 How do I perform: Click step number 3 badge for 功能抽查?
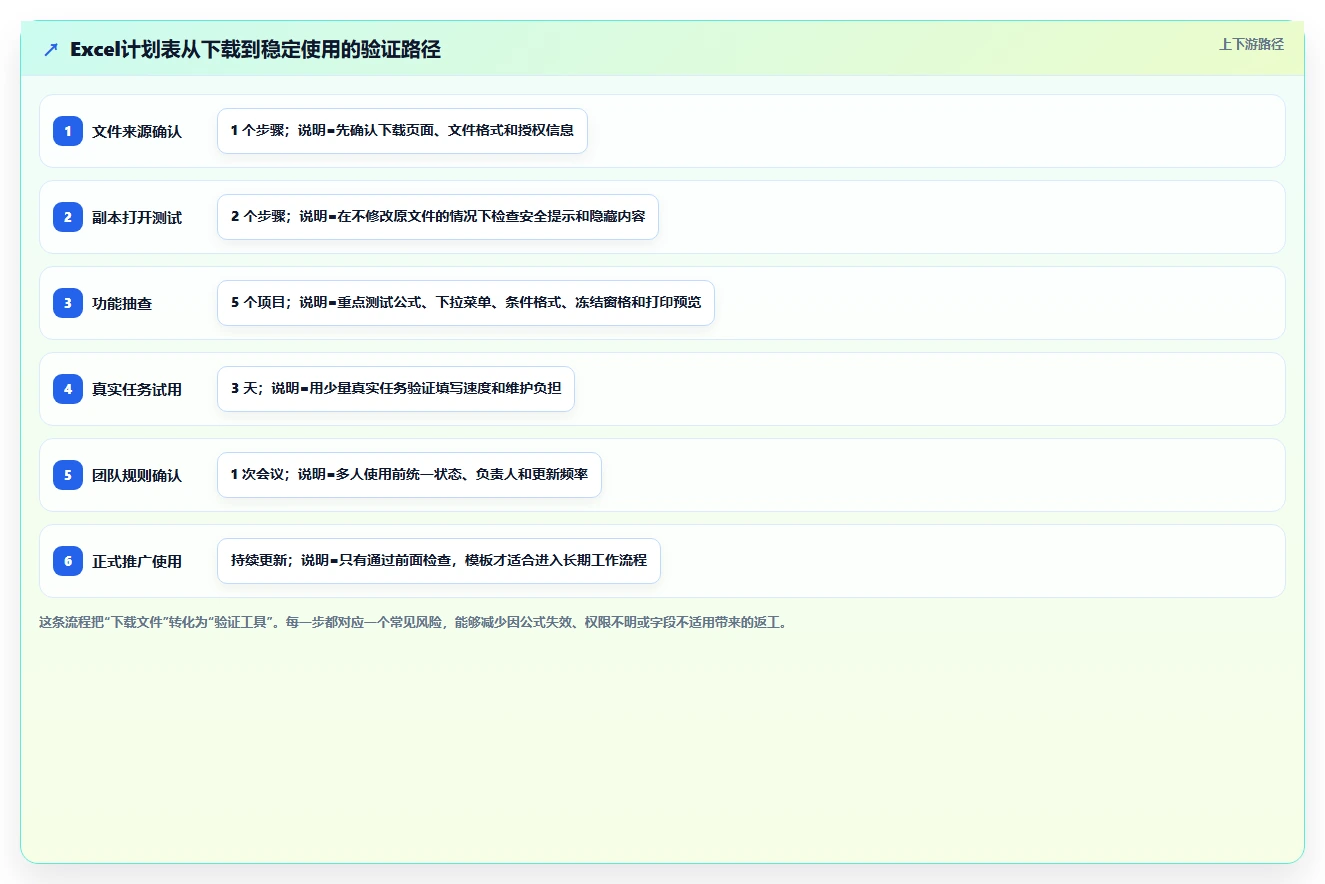click(x=68, y=302)
